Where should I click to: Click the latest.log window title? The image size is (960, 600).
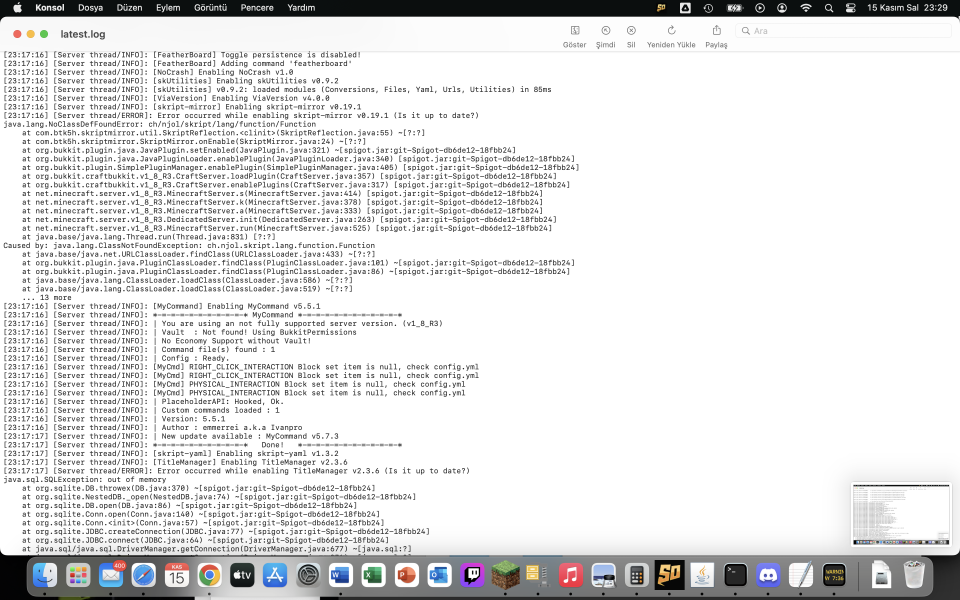point(83,34)
